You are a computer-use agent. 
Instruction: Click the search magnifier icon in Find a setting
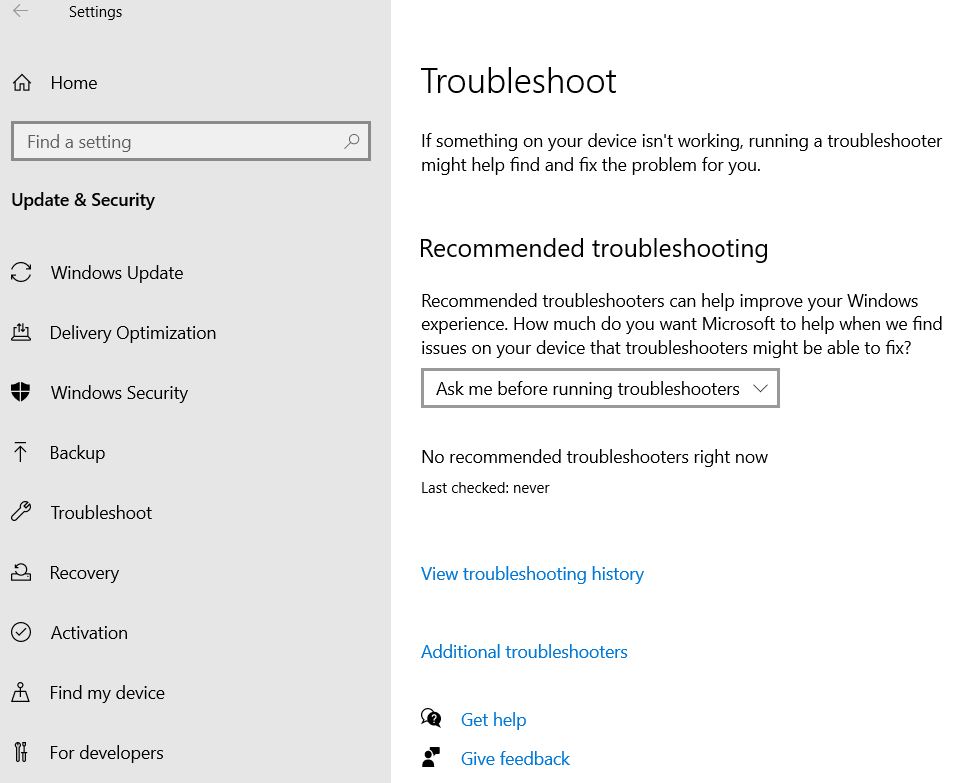click(x=351, y=142)
